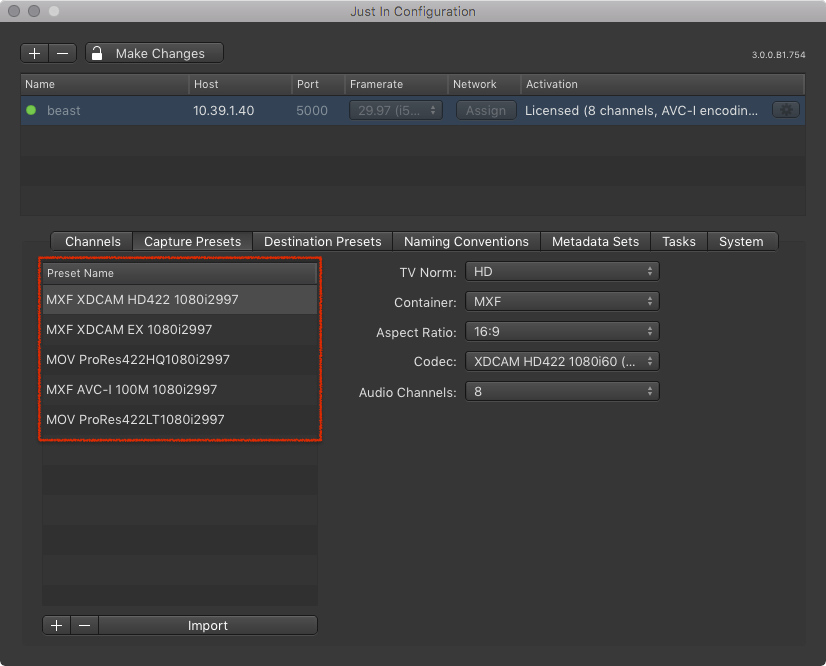Select preset MOV ProRes422HQ1080i2997

(x=180, y=359)
